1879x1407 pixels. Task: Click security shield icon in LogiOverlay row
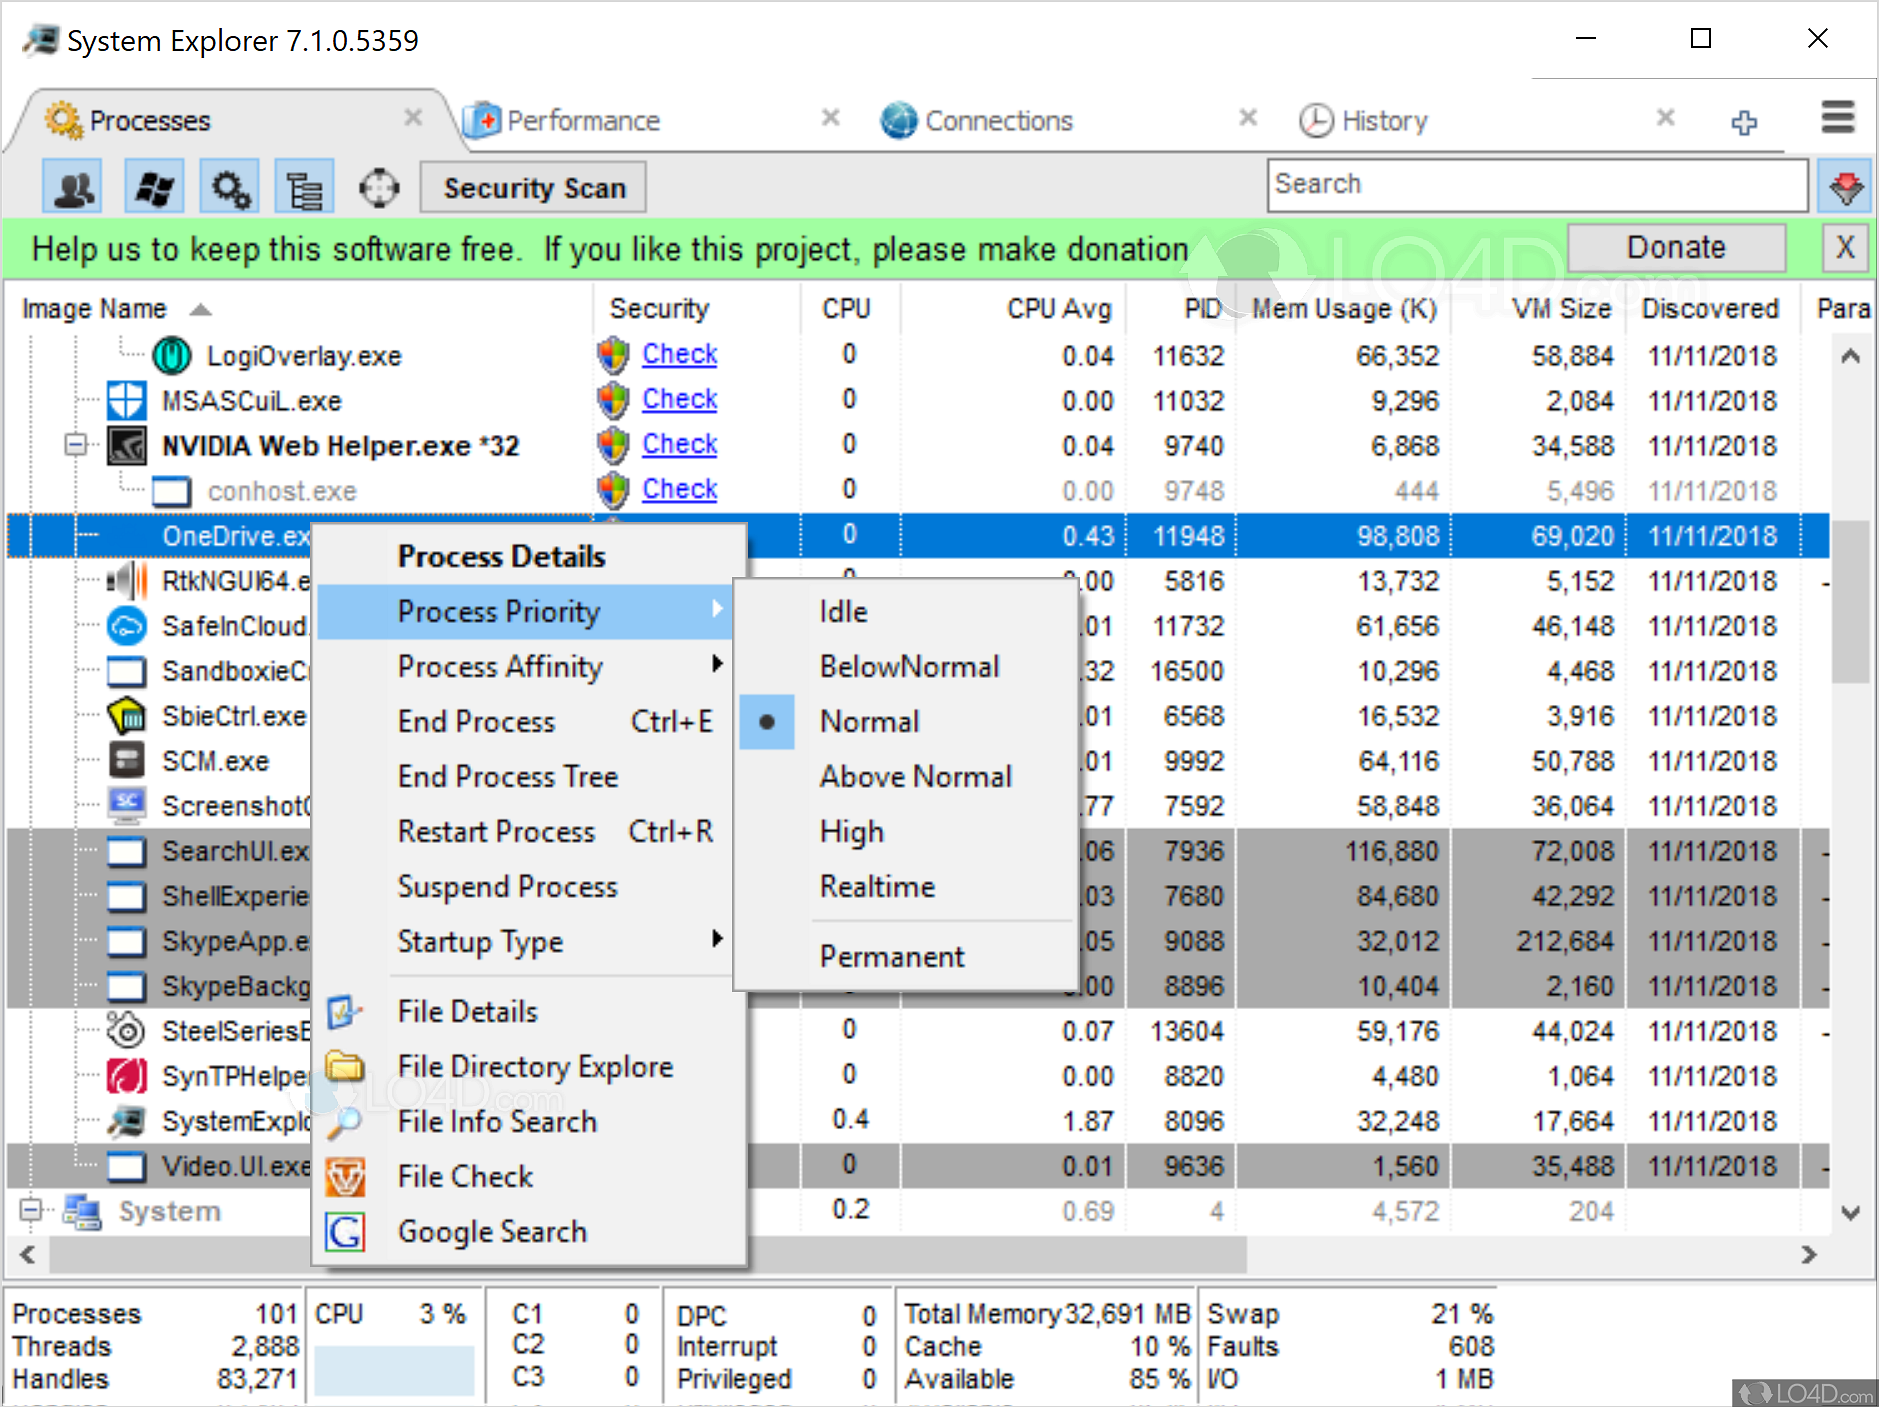(x=613, y=355)
